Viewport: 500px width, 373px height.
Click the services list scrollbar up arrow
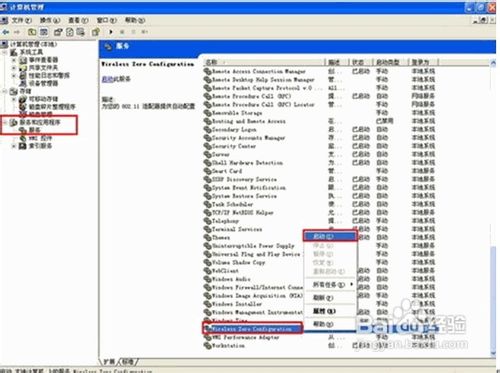click(493, 62)
